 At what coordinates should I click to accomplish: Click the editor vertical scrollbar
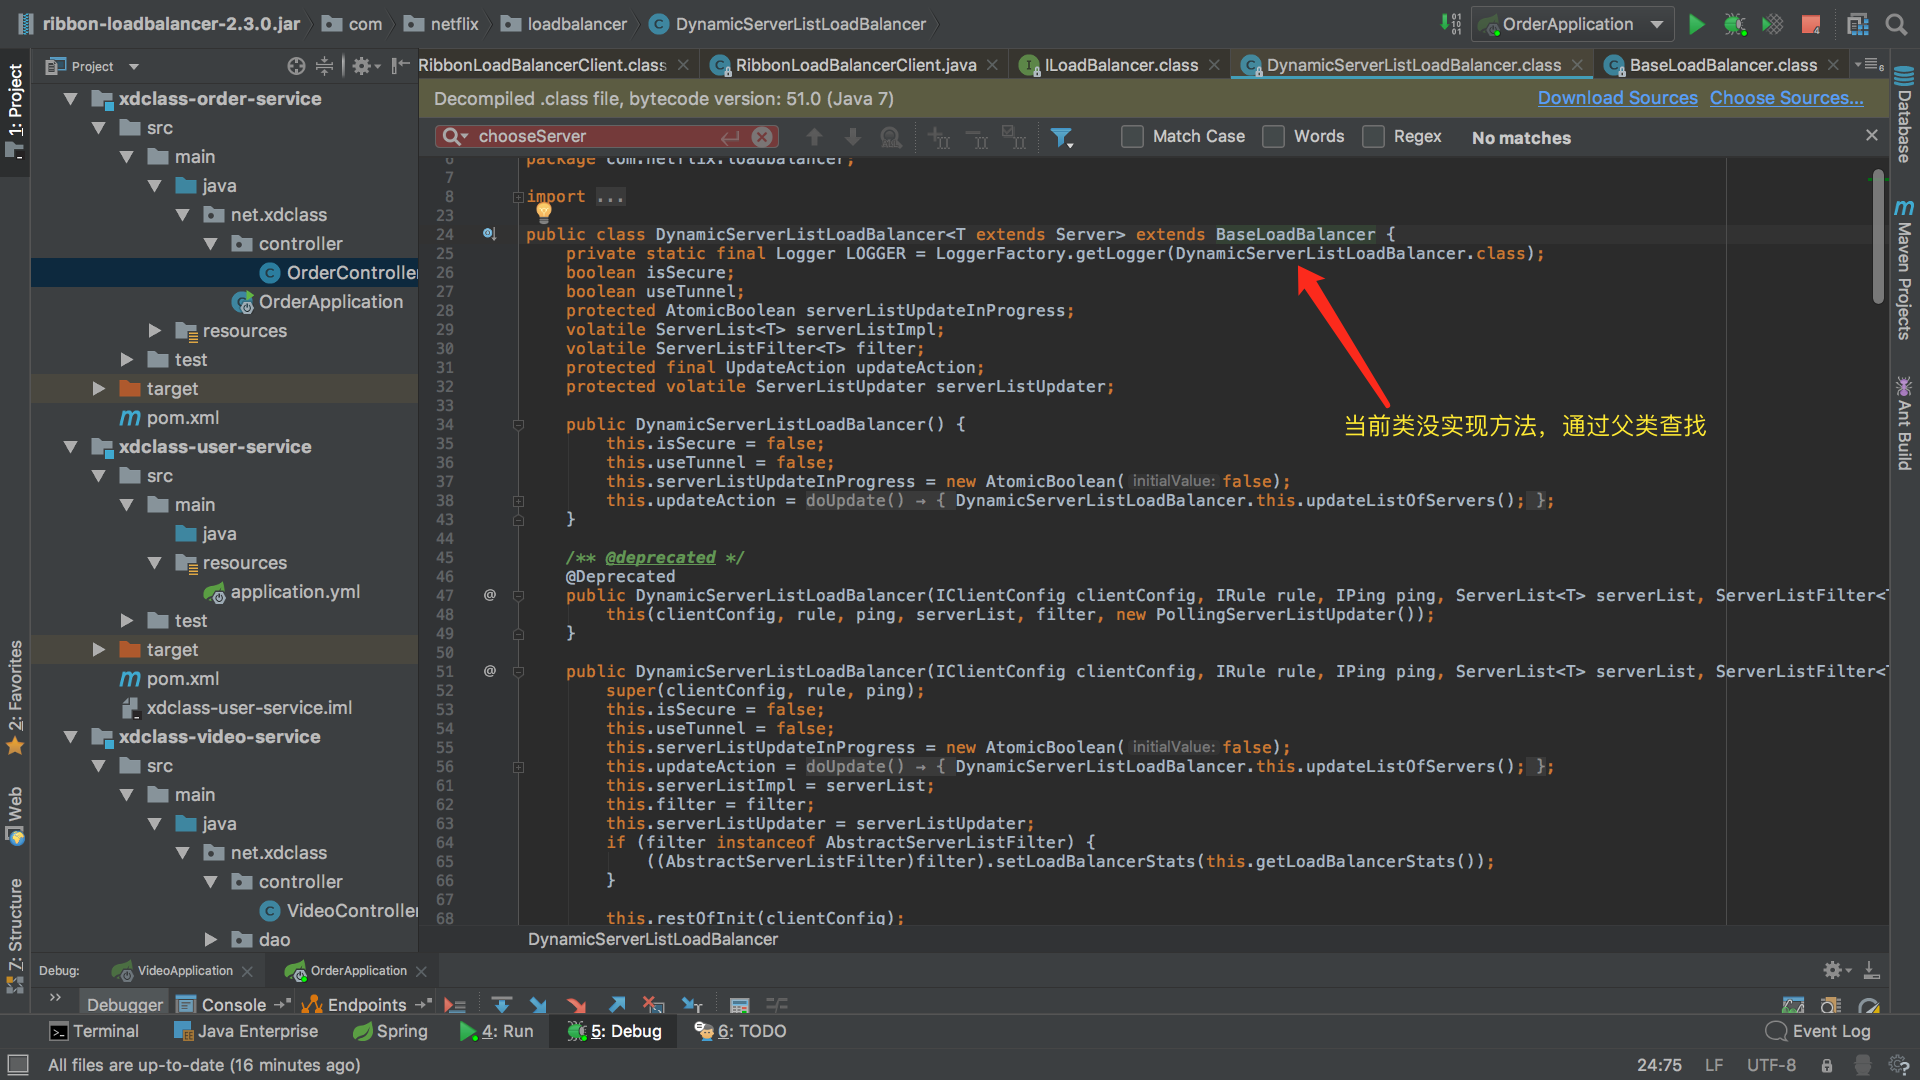(1878, 236)
